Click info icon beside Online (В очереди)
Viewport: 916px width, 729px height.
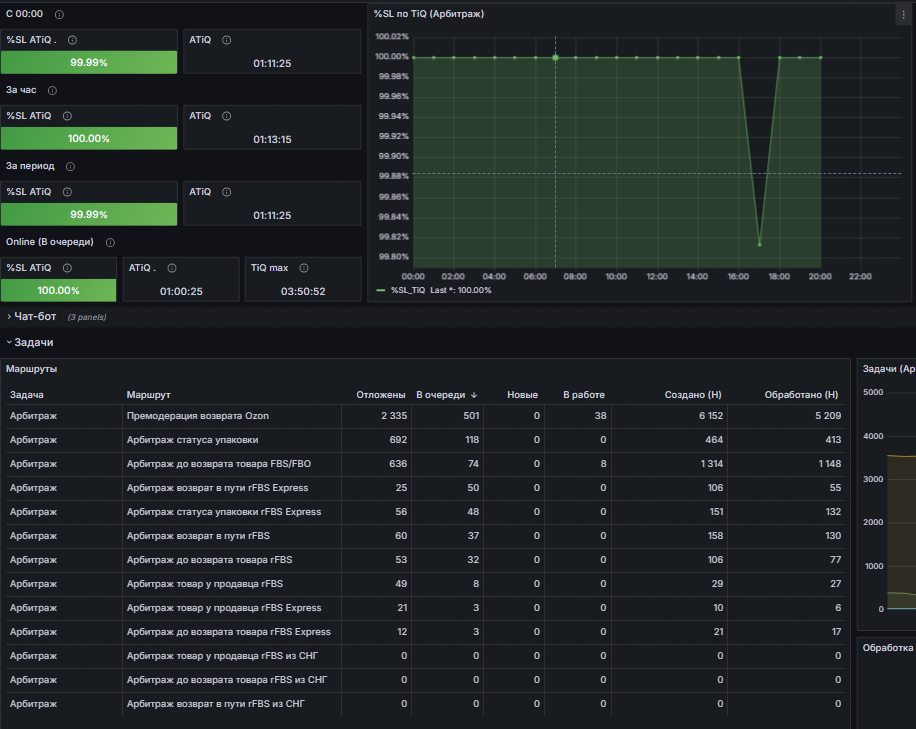pyautogui.click(x=110, y=242)
